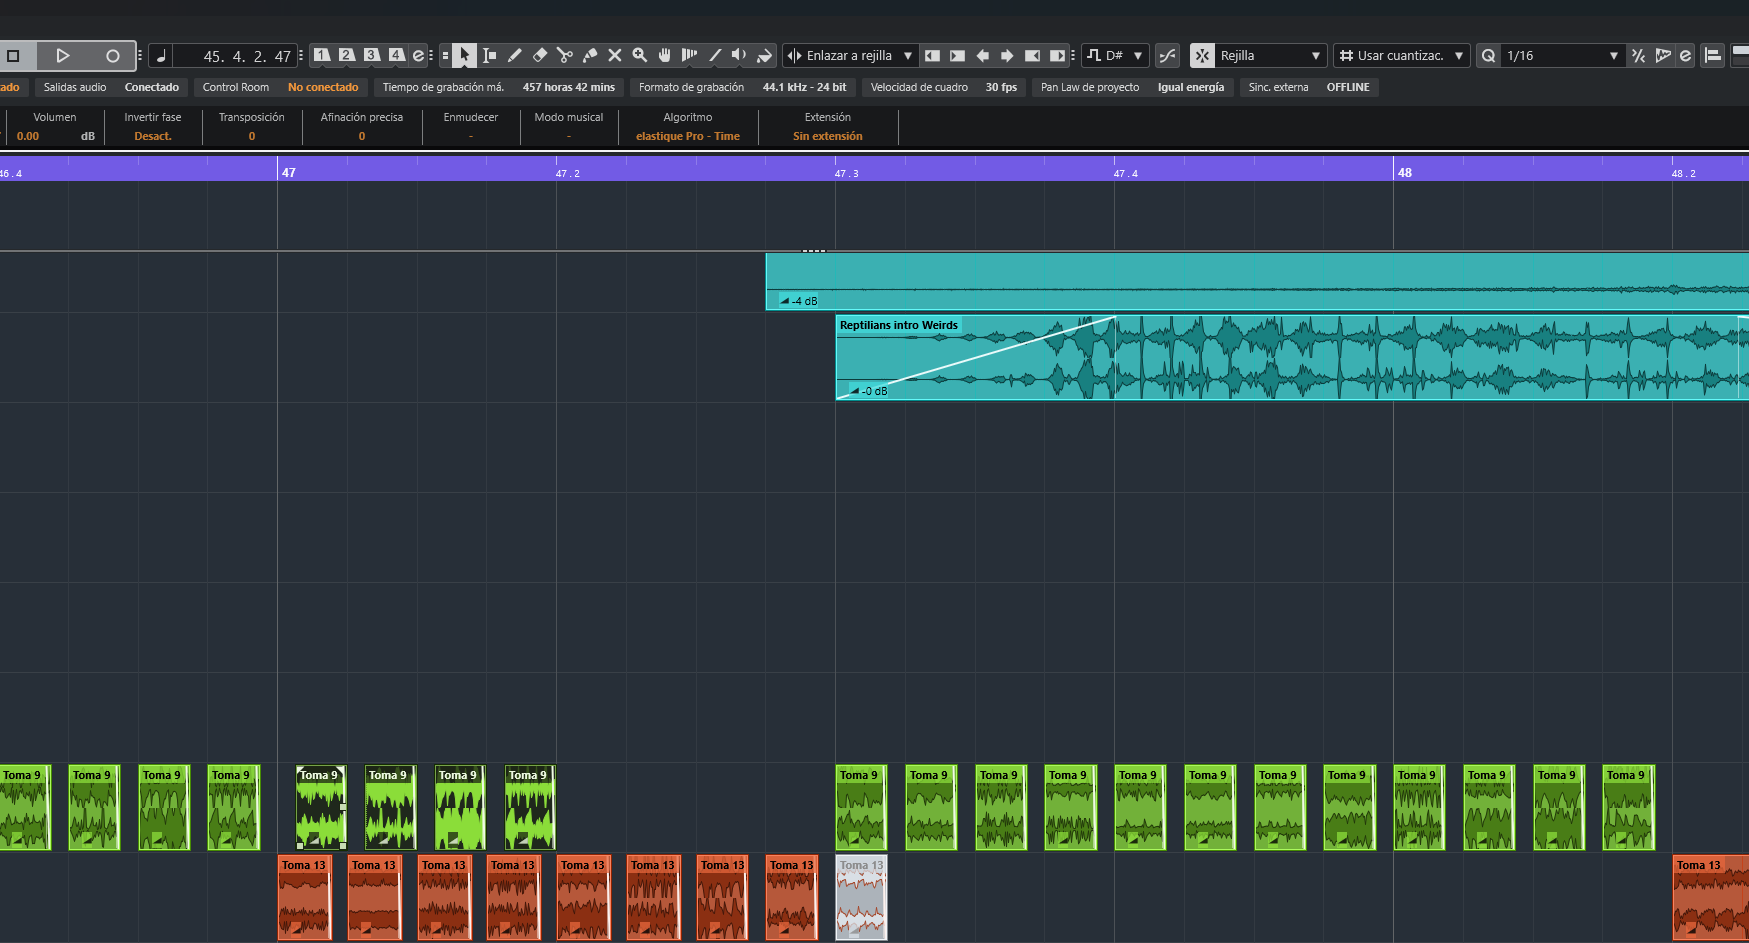Image resolution: width=1749 pixels, height=943 pixels.
Task: Select the Draw pencil tool
Action: tap(515, 56)
